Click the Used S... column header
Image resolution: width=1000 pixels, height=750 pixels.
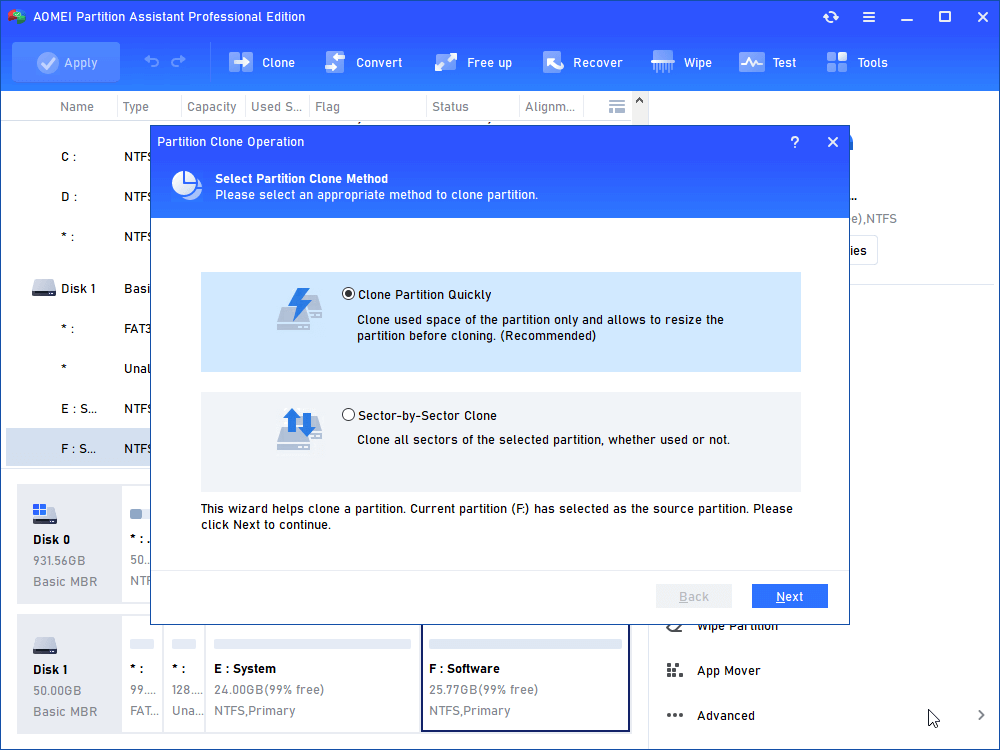click(276, 107)
